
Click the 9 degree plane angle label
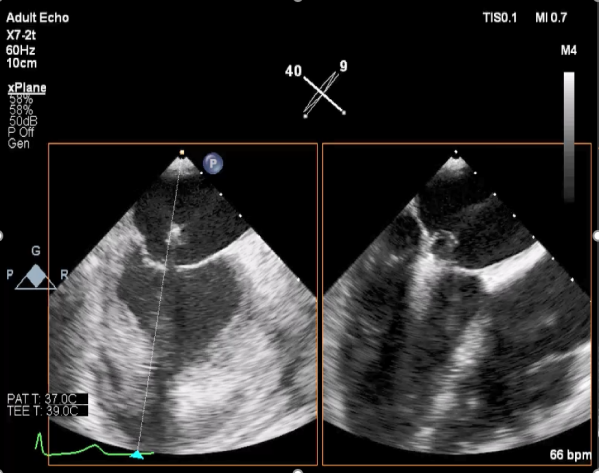[x=343, y=66]
